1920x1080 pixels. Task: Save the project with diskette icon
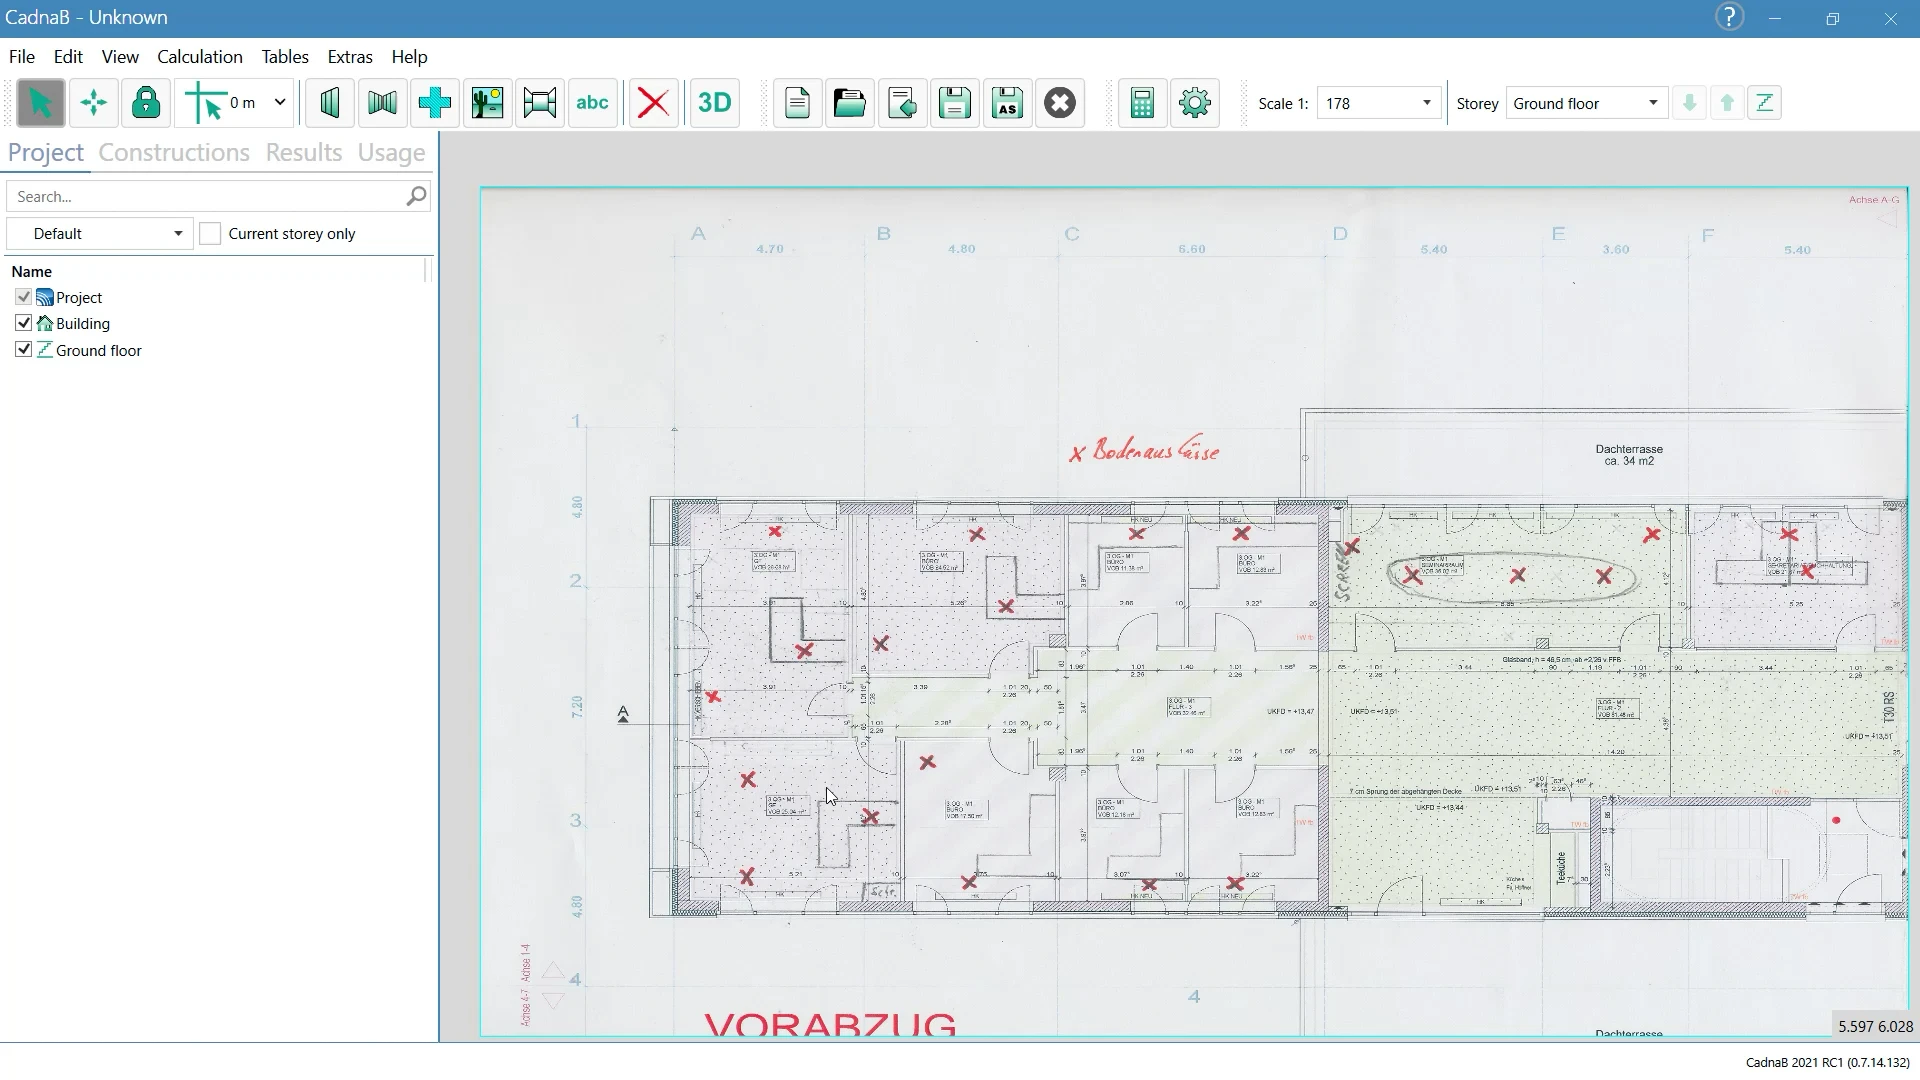click(x=955, y=103)
